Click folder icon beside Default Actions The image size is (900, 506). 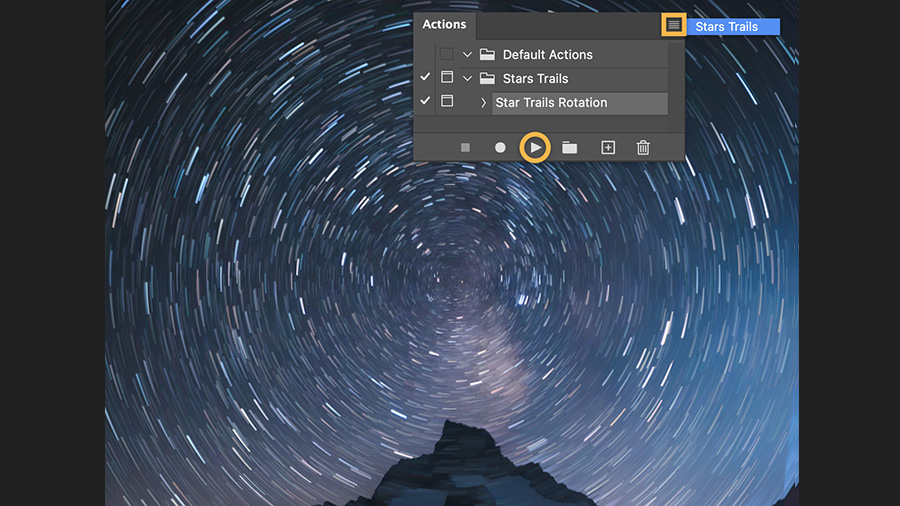click(x=487, y=55)
